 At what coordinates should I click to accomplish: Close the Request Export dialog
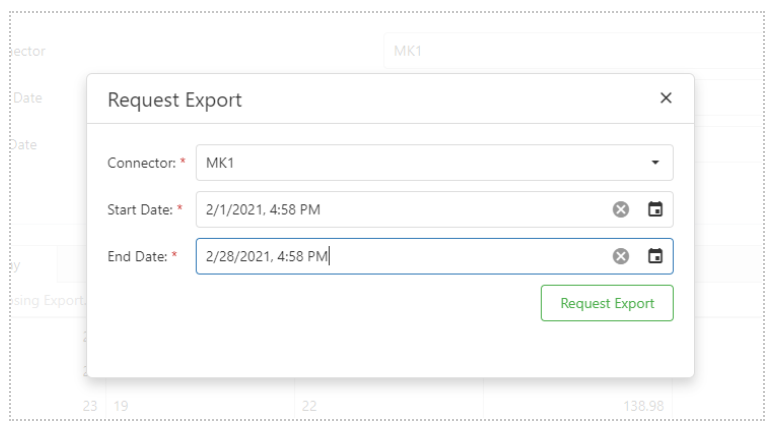[x=666, y=98]
